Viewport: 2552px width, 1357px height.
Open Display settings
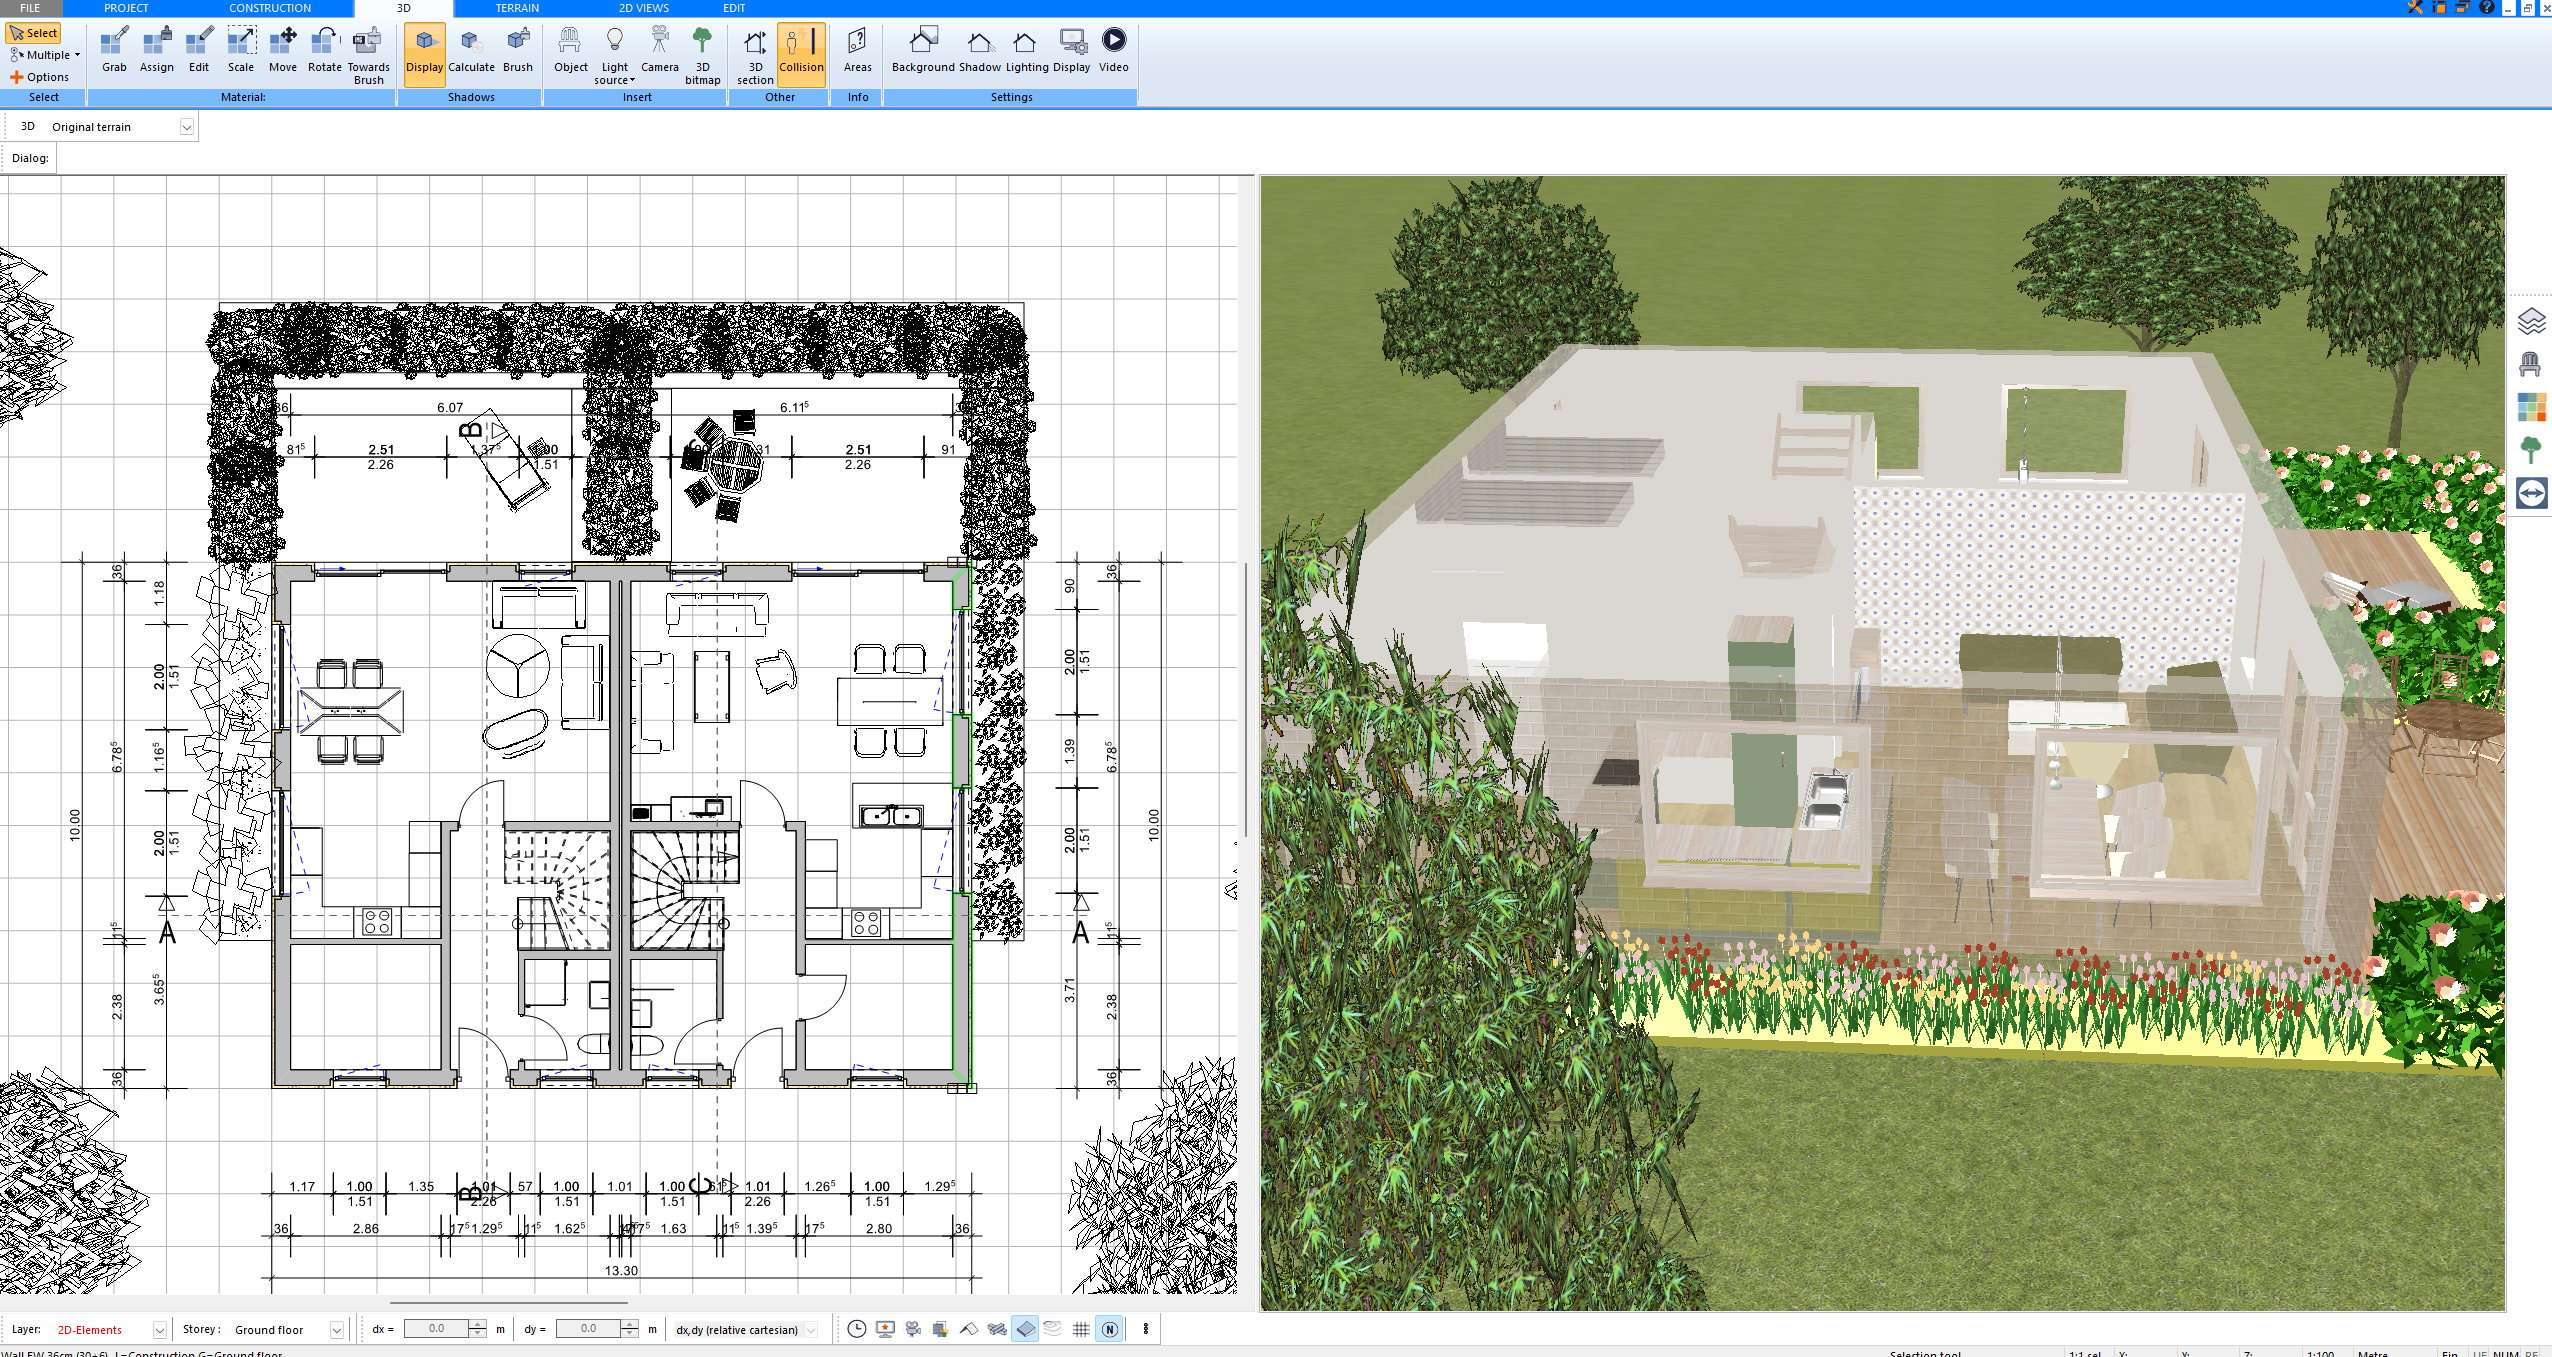click(x=1071, y=52)
